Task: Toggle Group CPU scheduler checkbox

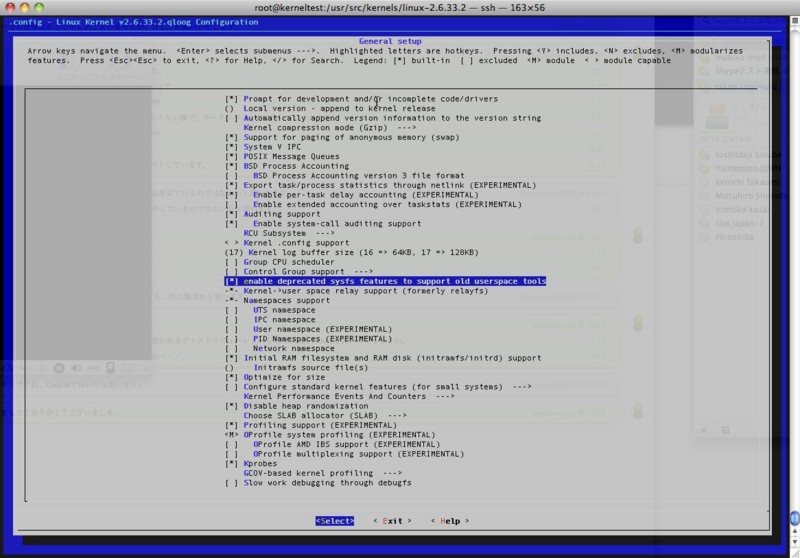Action: tap(231, 262)
